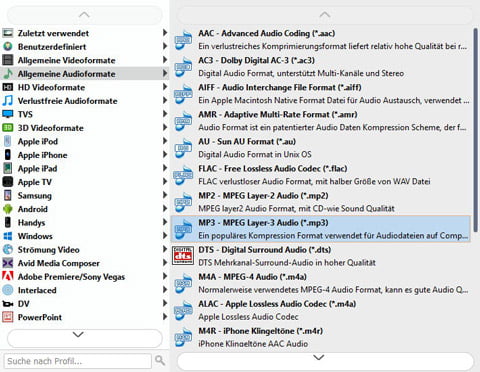Viewport: 480px width, 372px height.
Task: Expand Benutzerdefiniert submenu arrow
Action: click(x=165, y=46)
